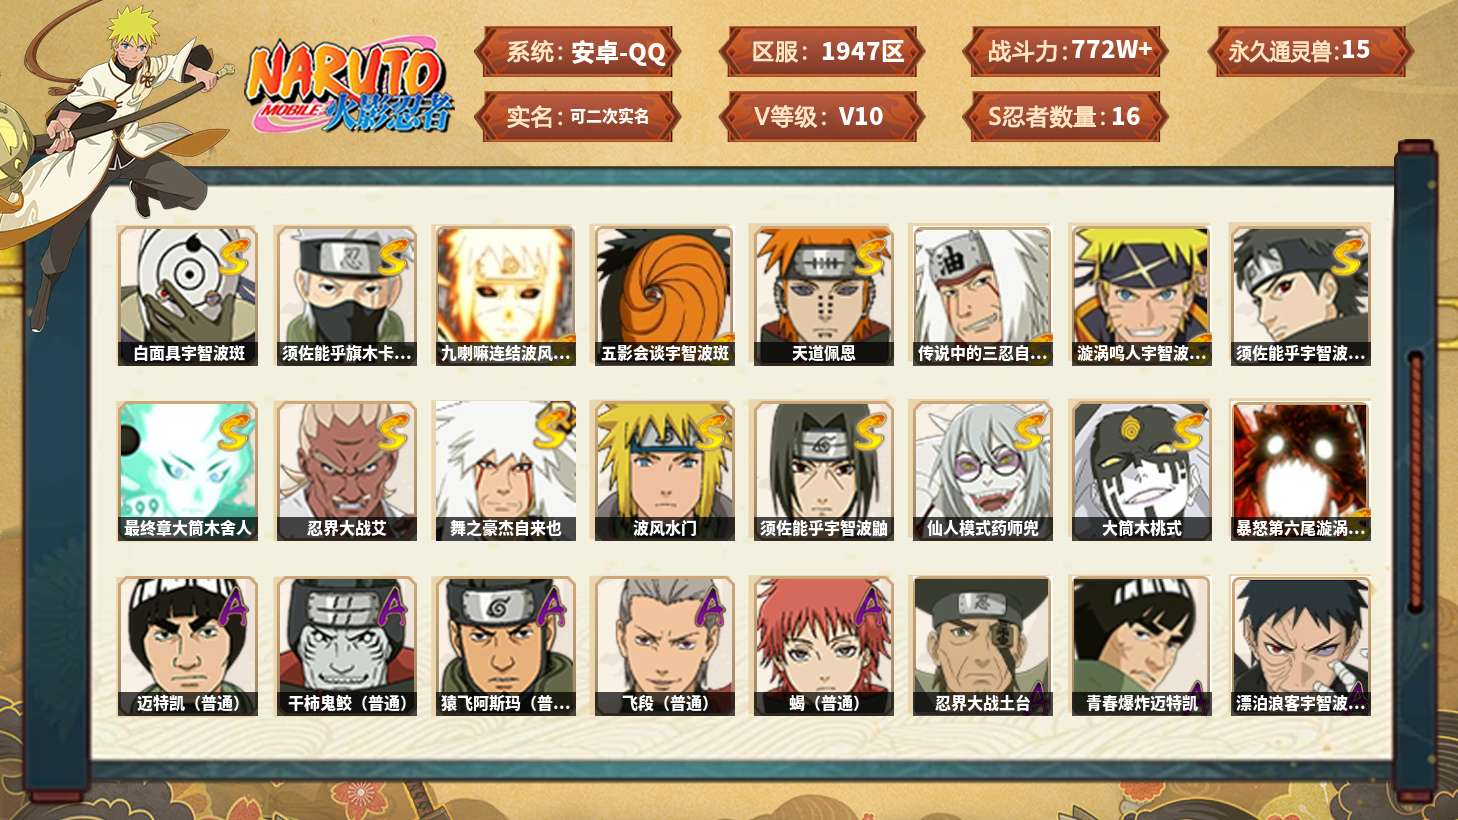This screenshot has width=1458, height=820.
Task: Select the 忍界大战艾 ninja portrait
Action: [x=347, y=471]
